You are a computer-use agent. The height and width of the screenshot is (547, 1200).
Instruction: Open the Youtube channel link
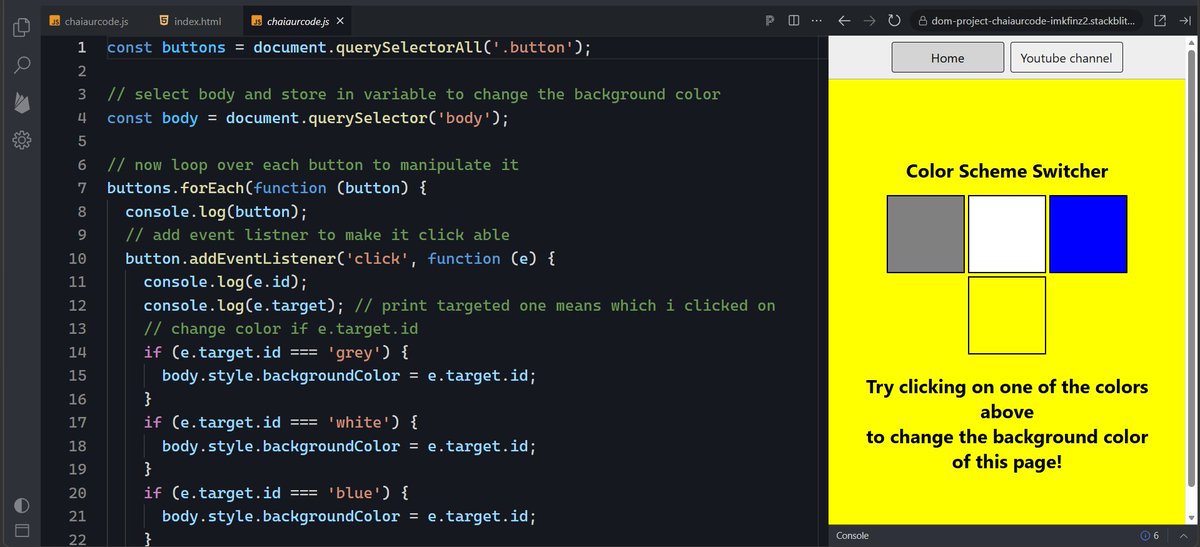point(1067,58)
